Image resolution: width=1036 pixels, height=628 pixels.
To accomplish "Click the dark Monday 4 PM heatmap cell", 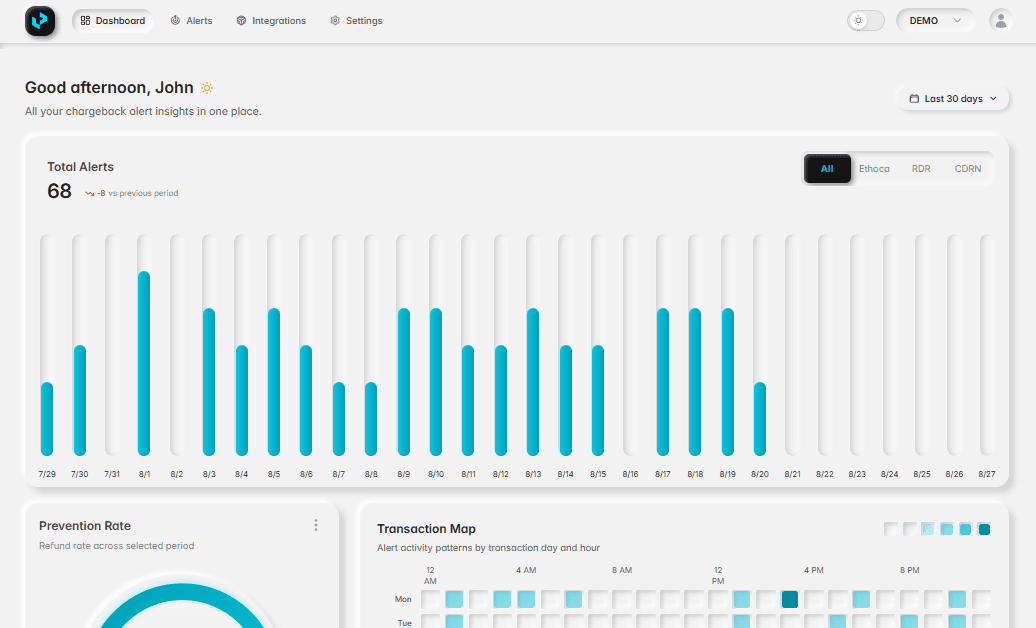I will (790, 599).
